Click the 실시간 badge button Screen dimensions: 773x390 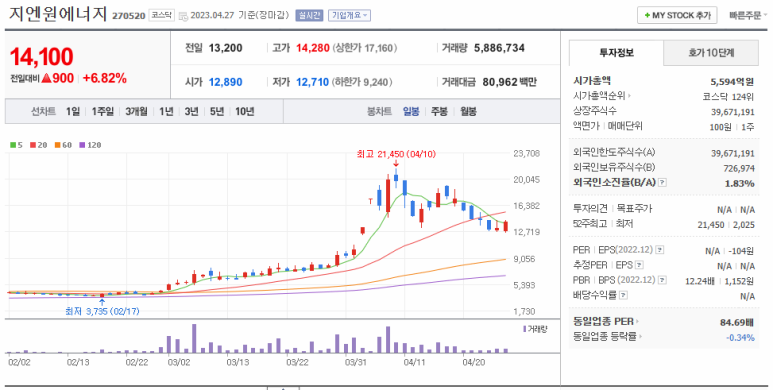(x=309, y=15)
